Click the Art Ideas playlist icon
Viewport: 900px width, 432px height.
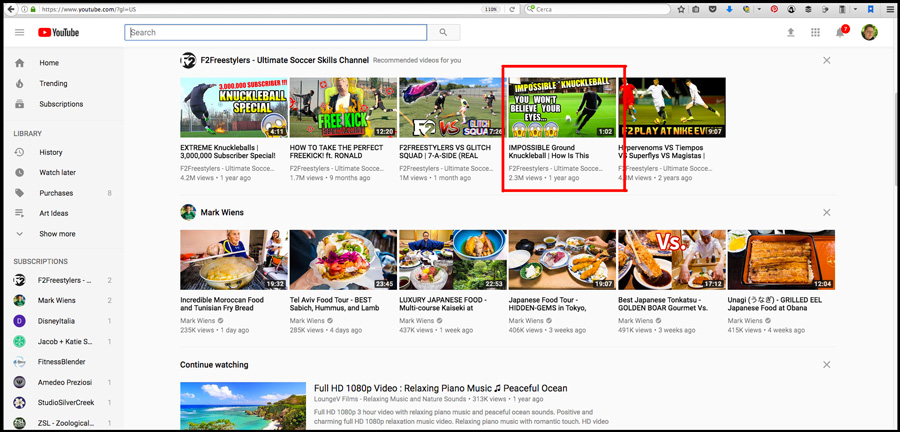pyautogui.click(x=20, y=213)
